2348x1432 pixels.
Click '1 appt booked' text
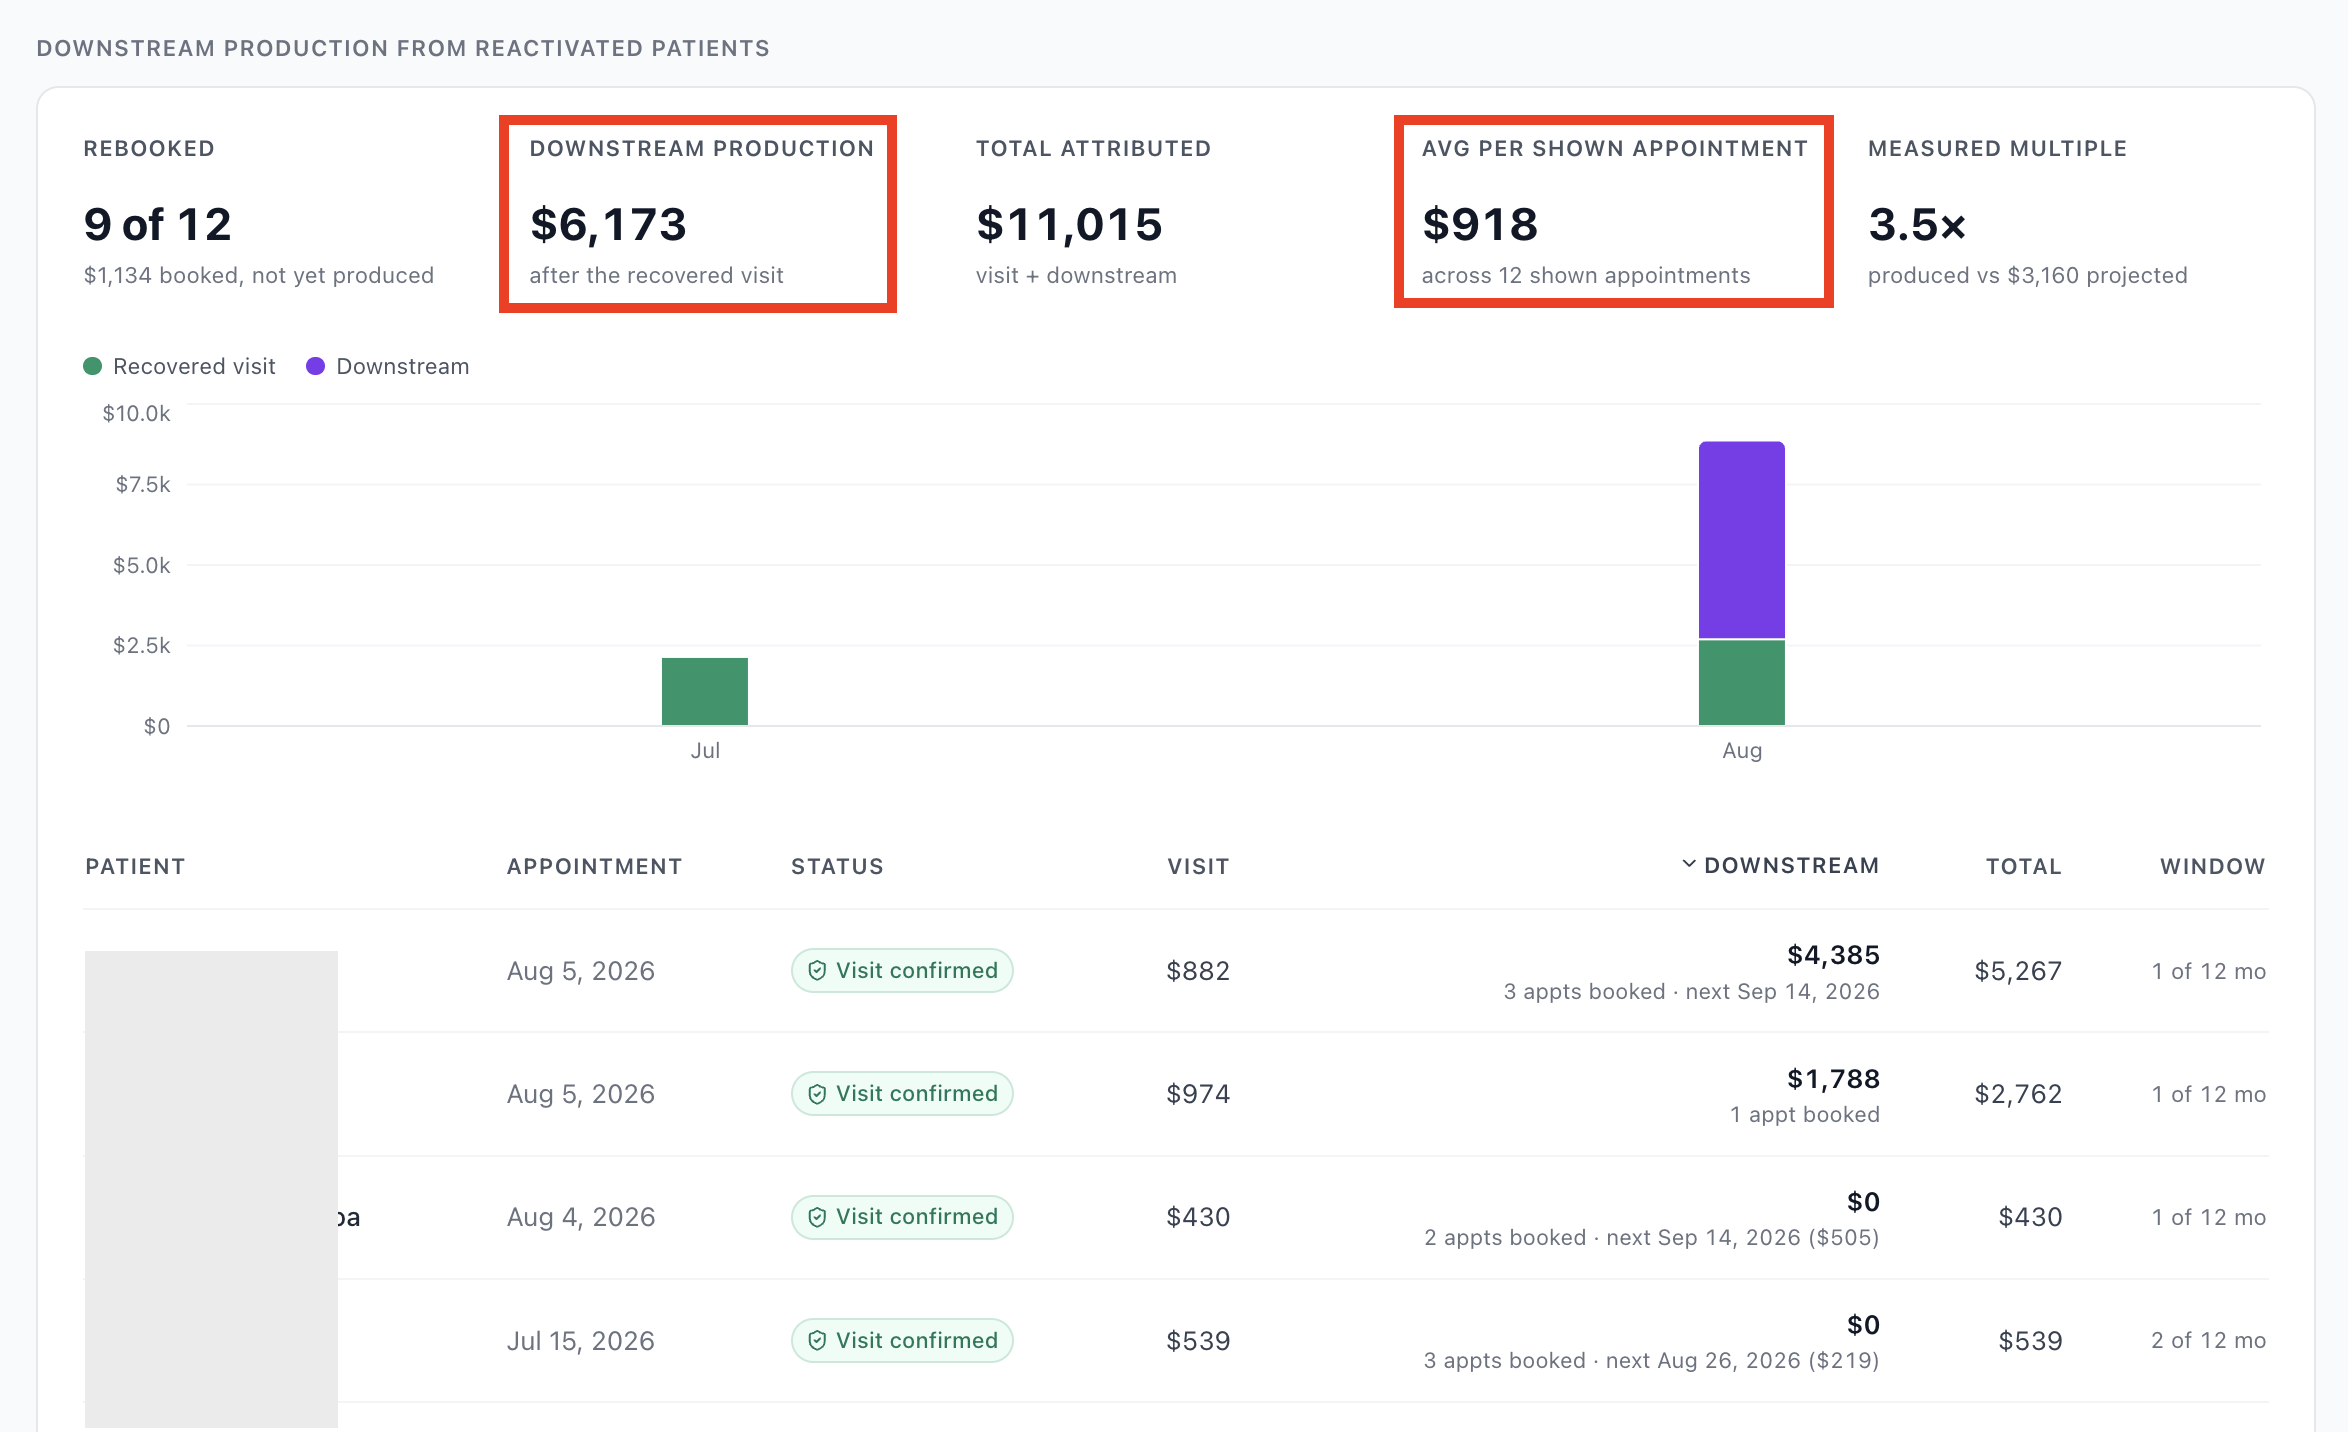pos(1805,1115)
